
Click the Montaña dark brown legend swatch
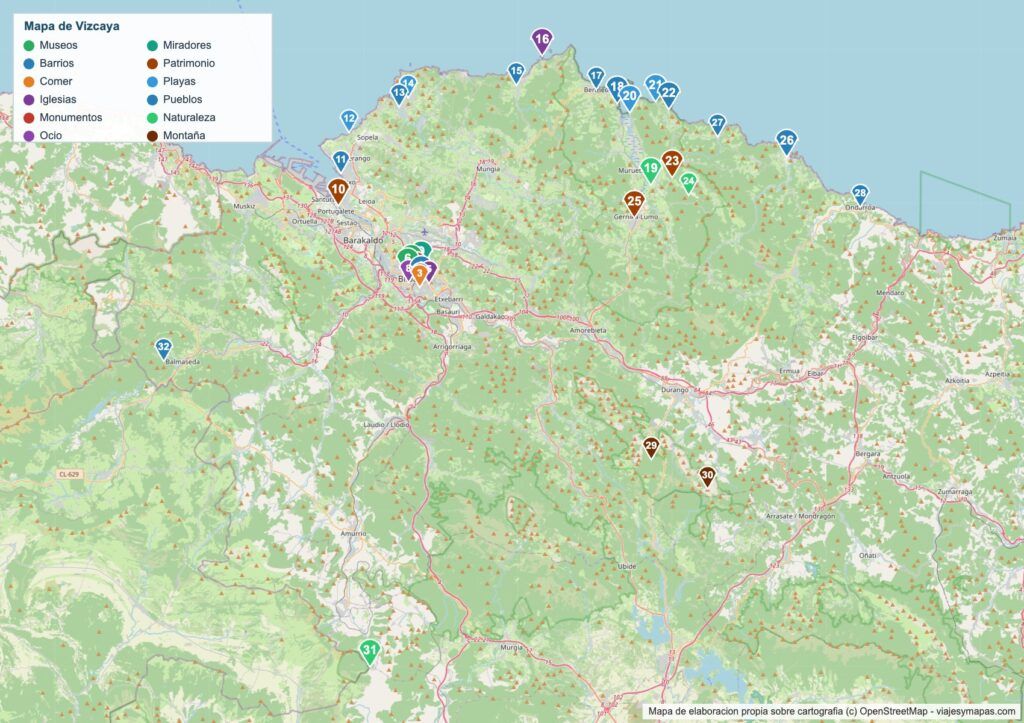click(x=152, y=136)
